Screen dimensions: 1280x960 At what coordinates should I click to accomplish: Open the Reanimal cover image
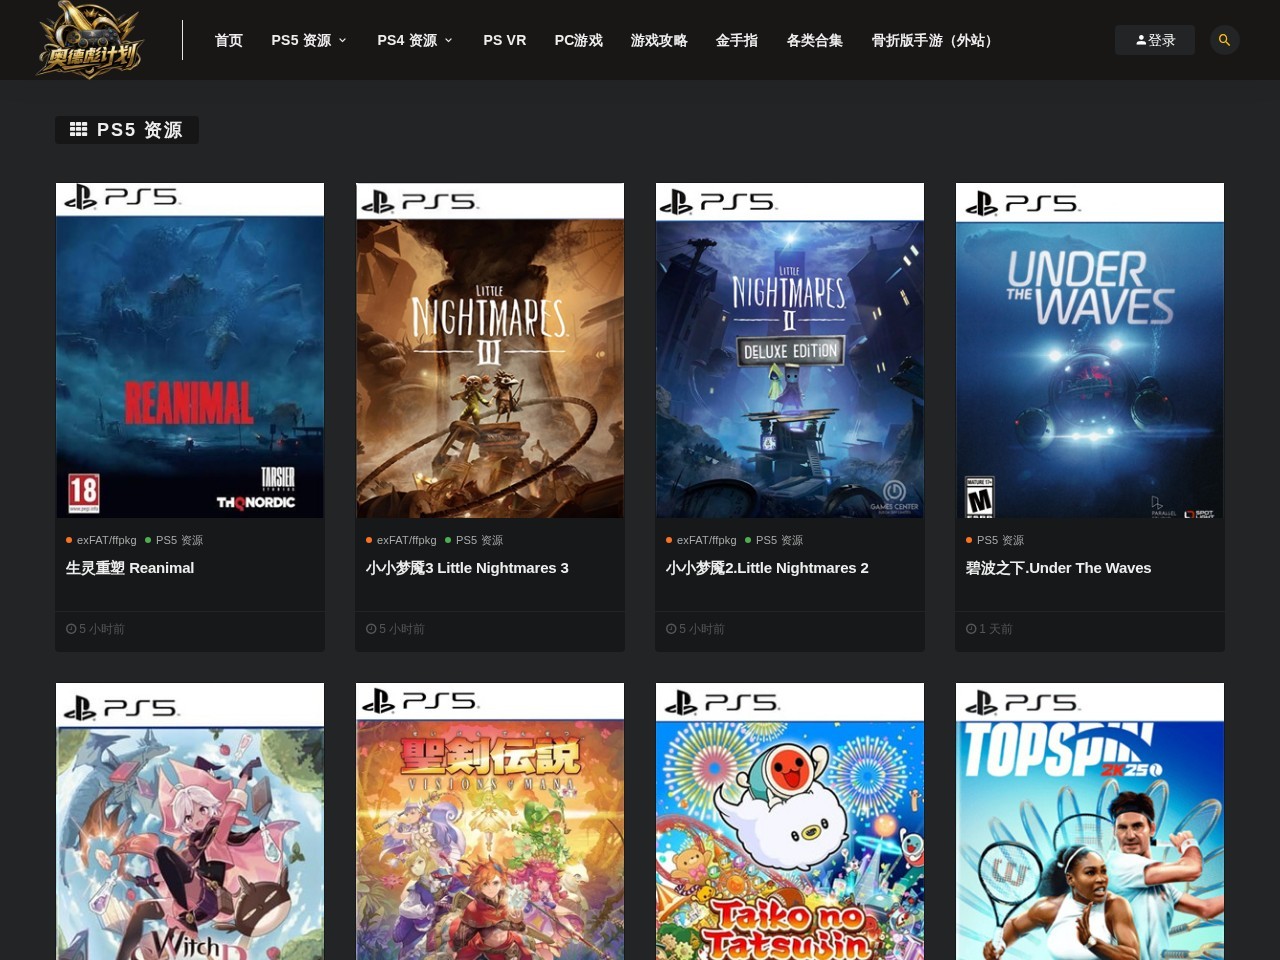[x=190, y=350]
